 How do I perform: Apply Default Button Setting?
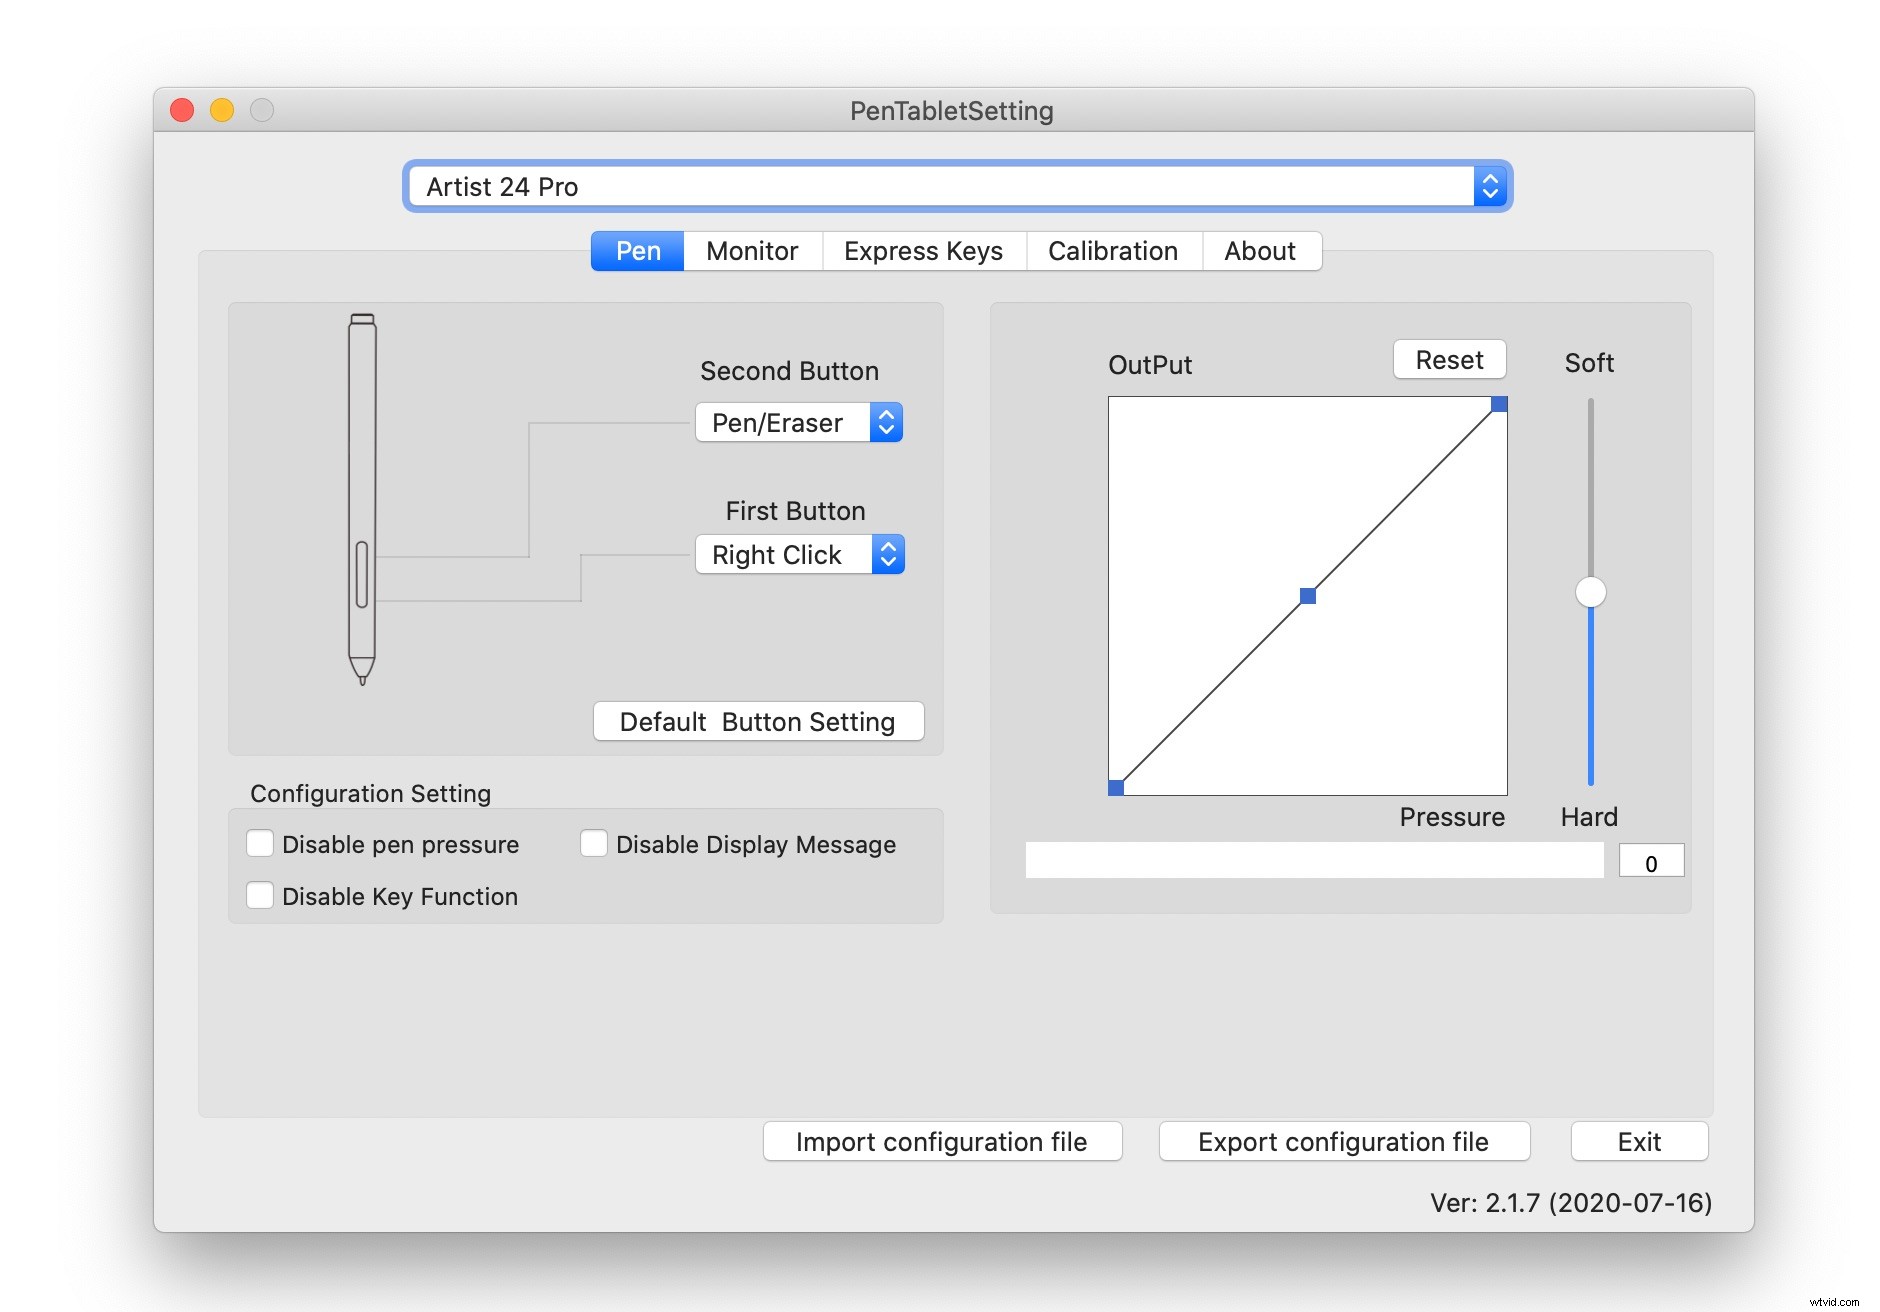click(x=758, y=721)
